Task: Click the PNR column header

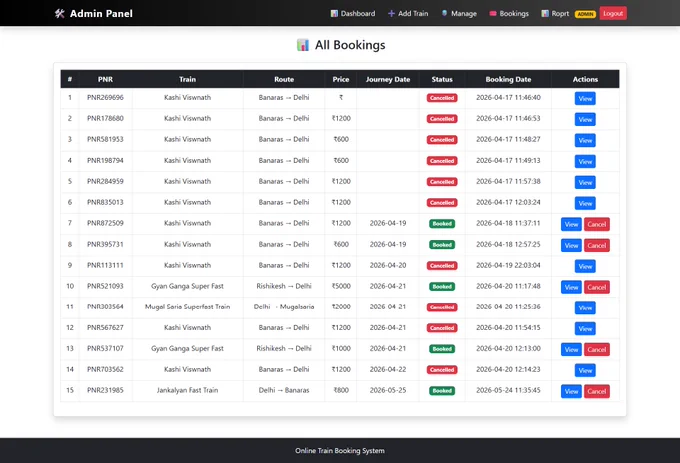Action: click(105, 79)
